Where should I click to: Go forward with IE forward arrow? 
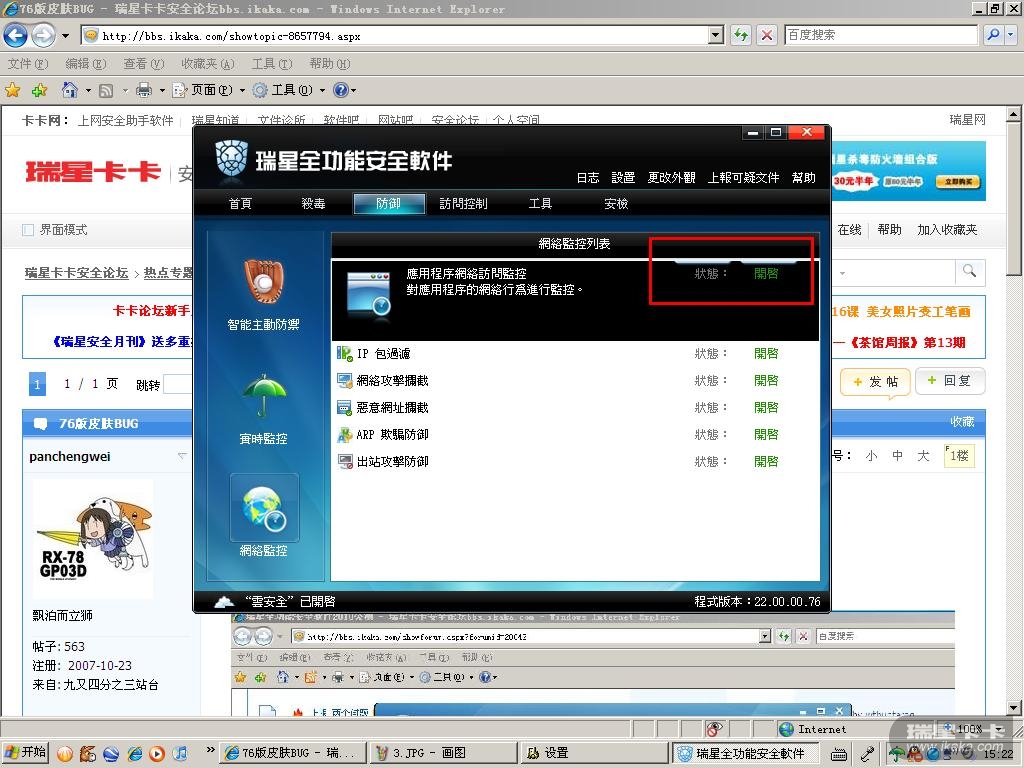click(43, 35)
